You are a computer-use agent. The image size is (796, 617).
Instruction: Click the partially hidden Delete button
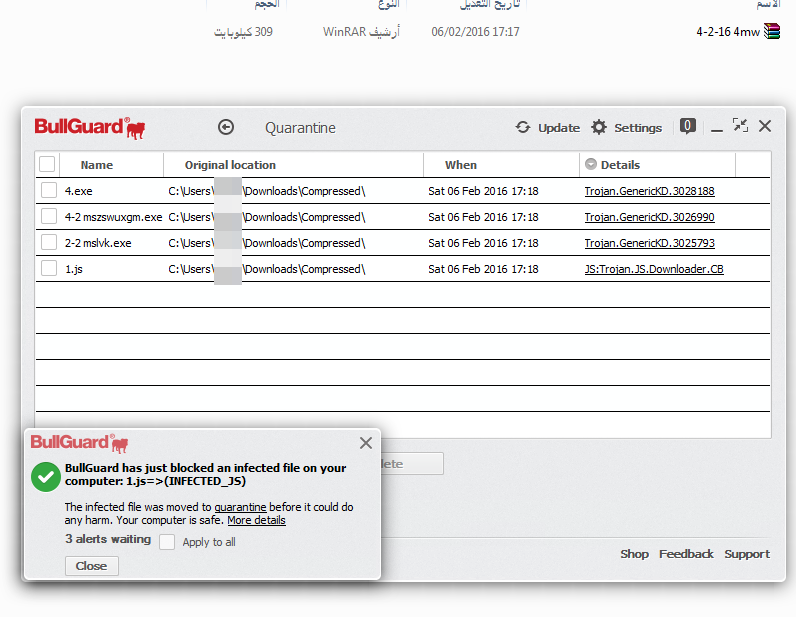(x=412, y=464)
